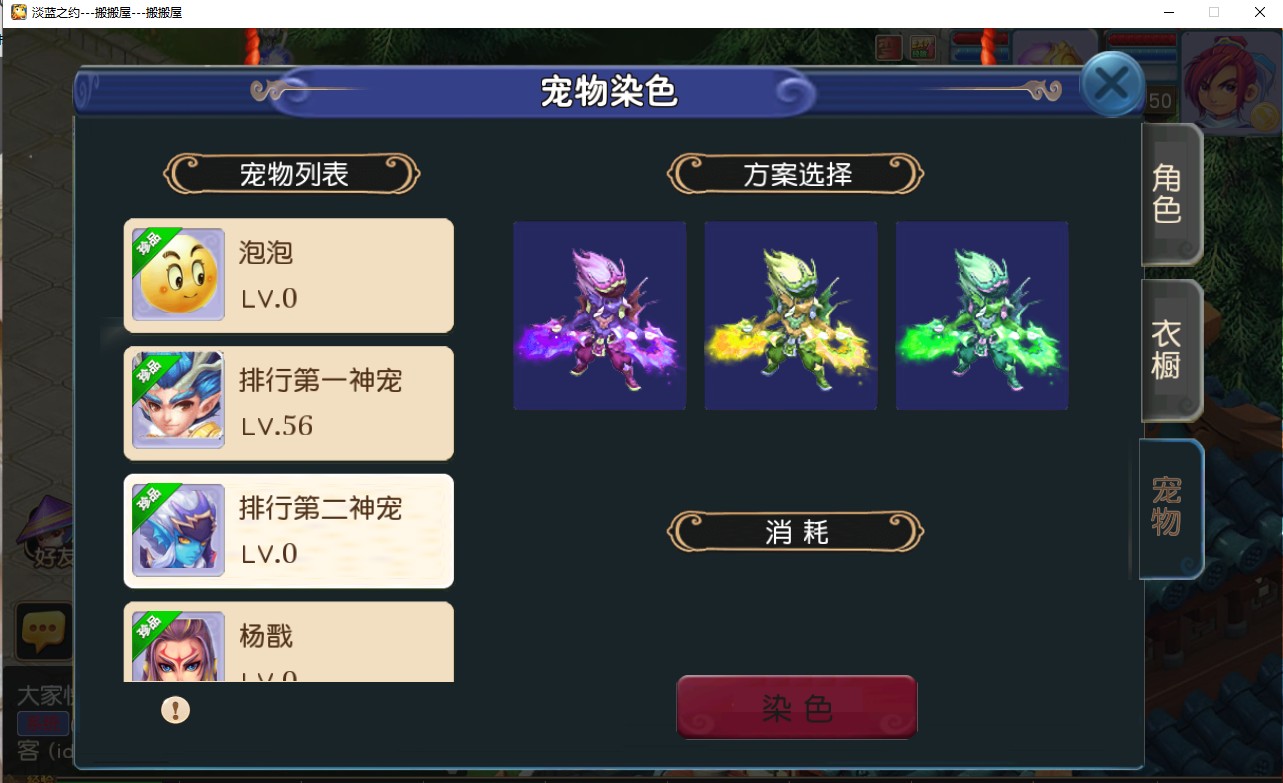The image size is (1283, 783).
Task: Click the 淡蓝之约 title bar app icon
Action: [18, 13]
